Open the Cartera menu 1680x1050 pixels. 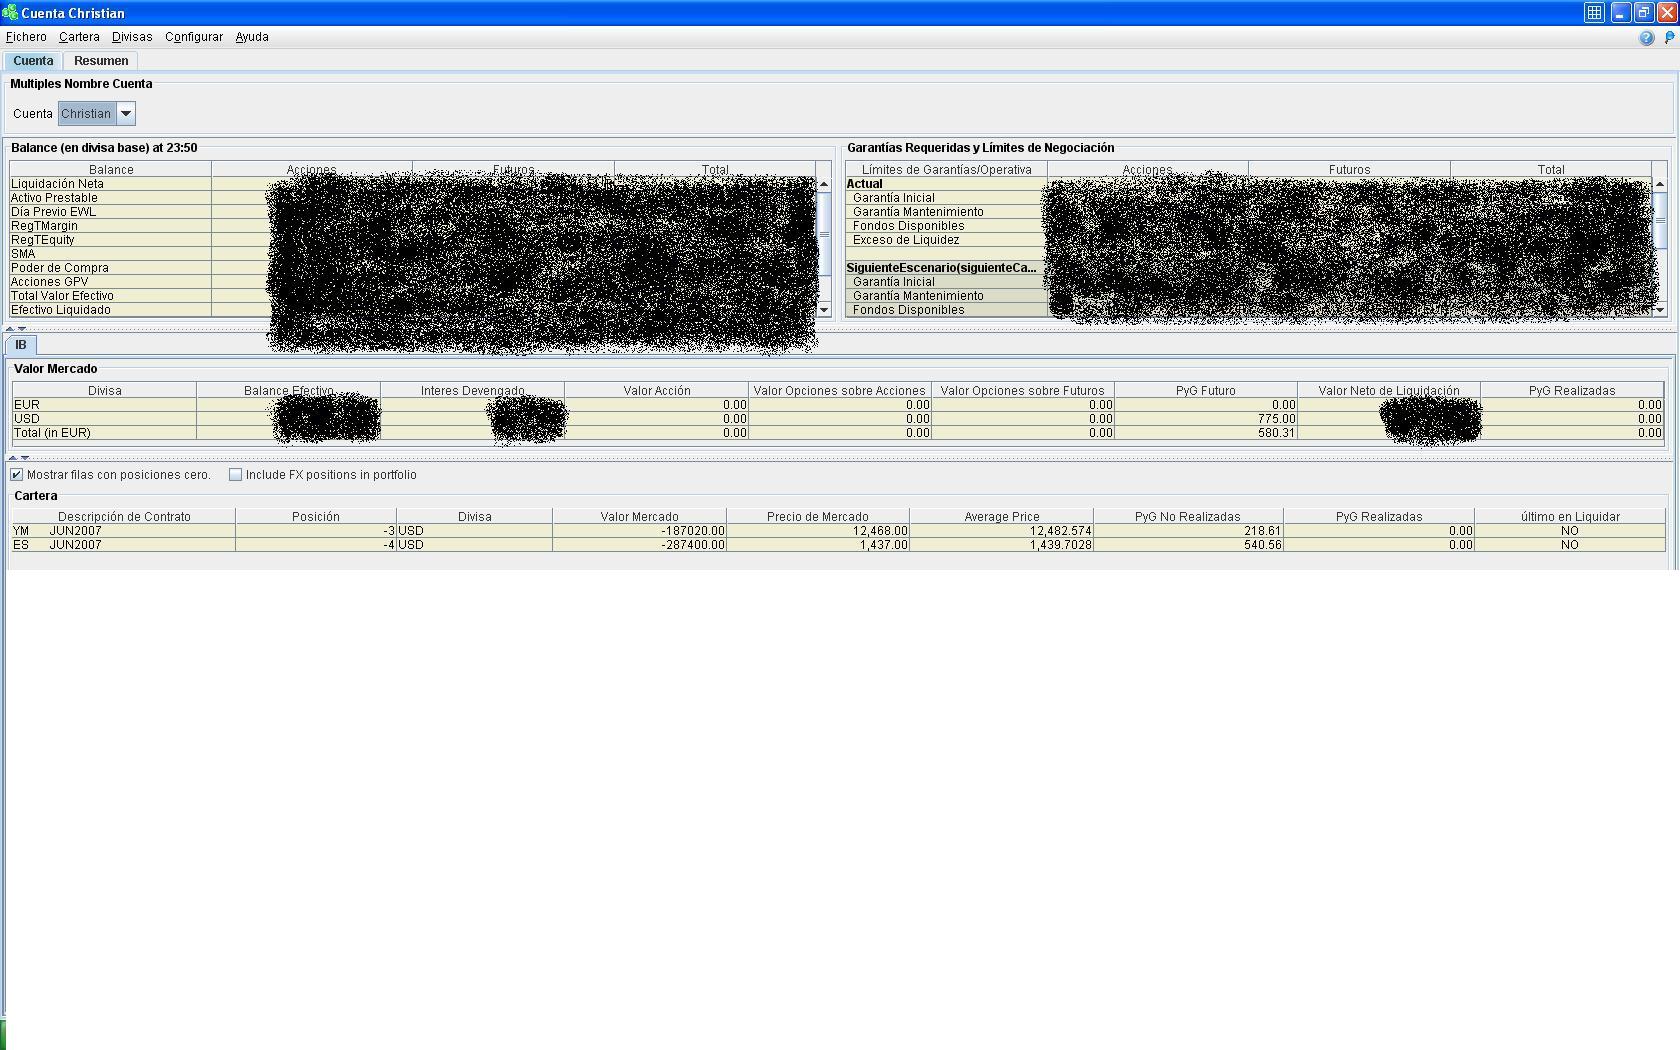[x=79, y=37]
